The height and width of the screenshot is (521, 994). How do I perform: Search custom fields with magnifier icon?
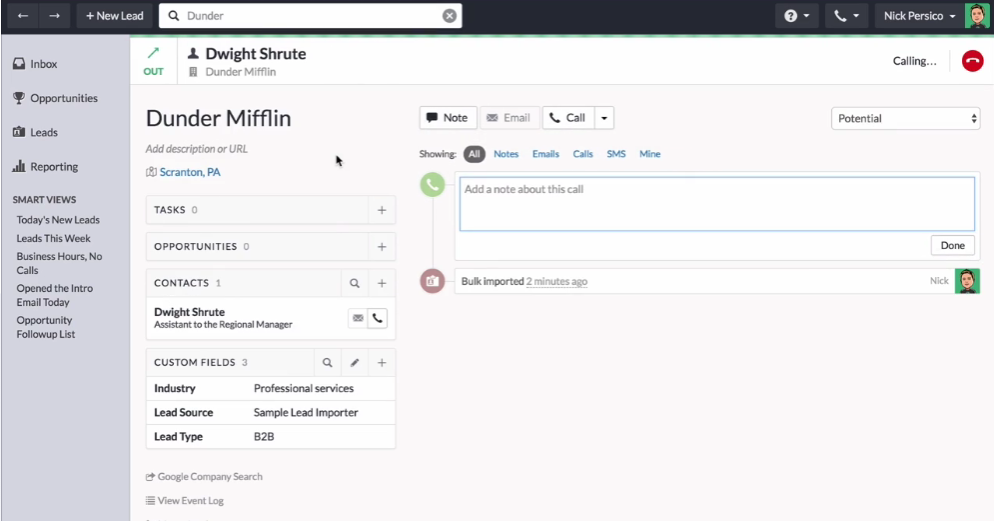pyautogui.click(x=327, y=363)
